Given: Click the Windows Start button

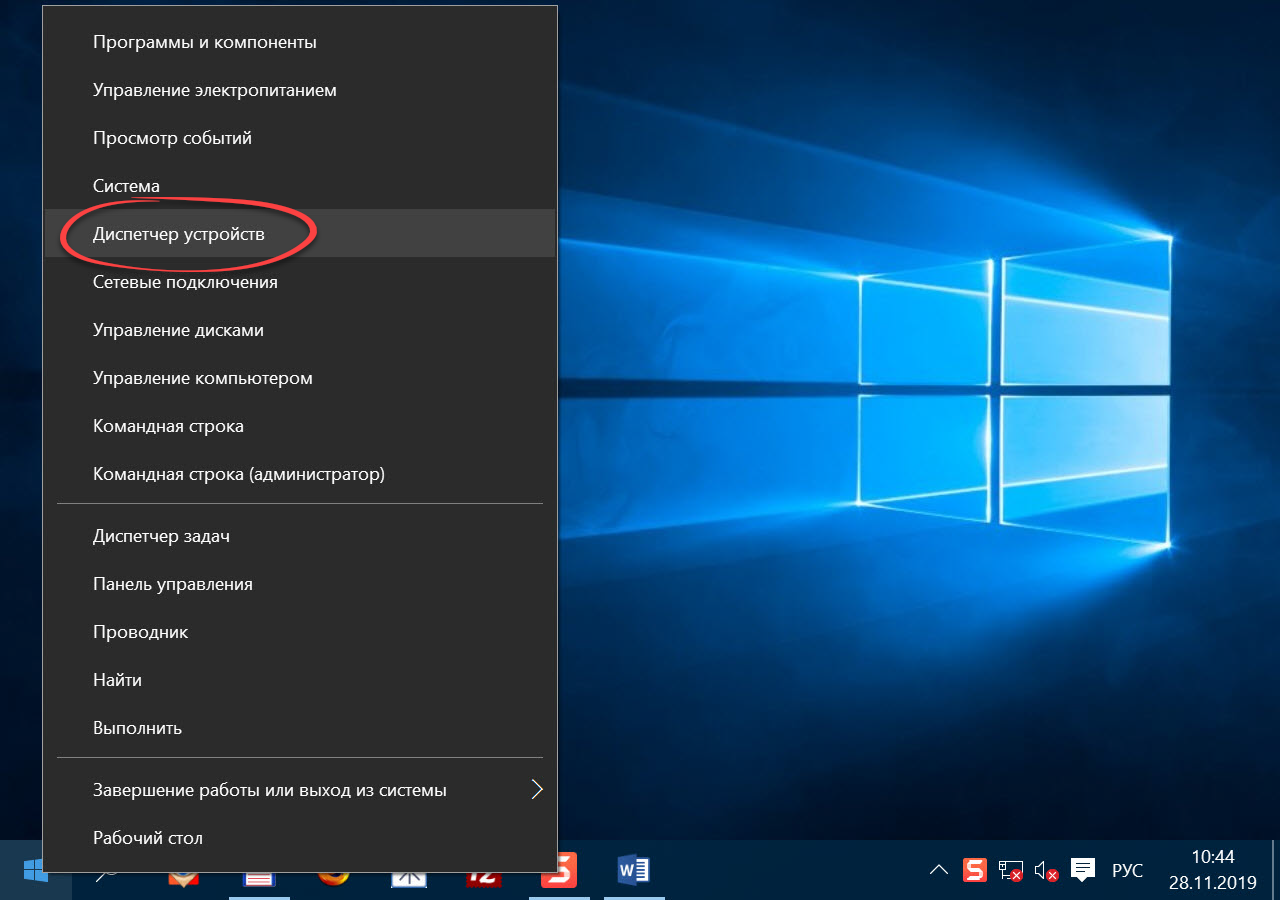Looking at the screenshot, I should 35,870.
